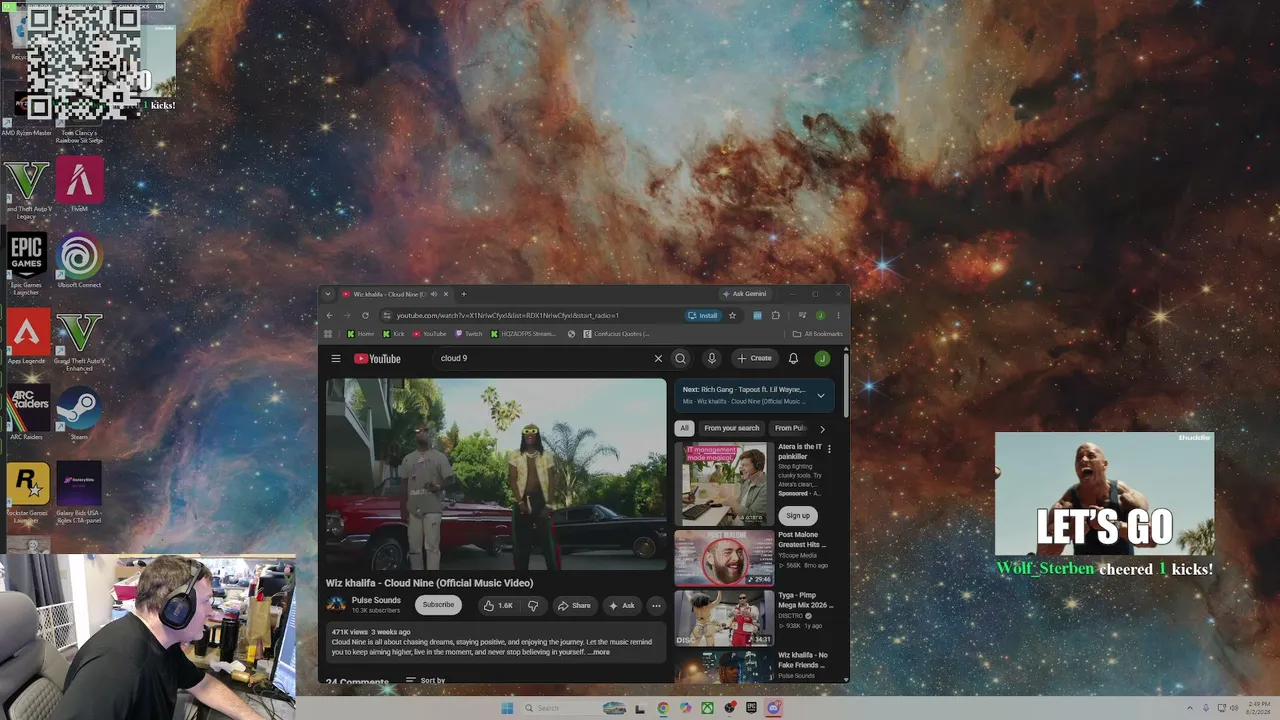Share the Cloud Nine video

point(573,605)
